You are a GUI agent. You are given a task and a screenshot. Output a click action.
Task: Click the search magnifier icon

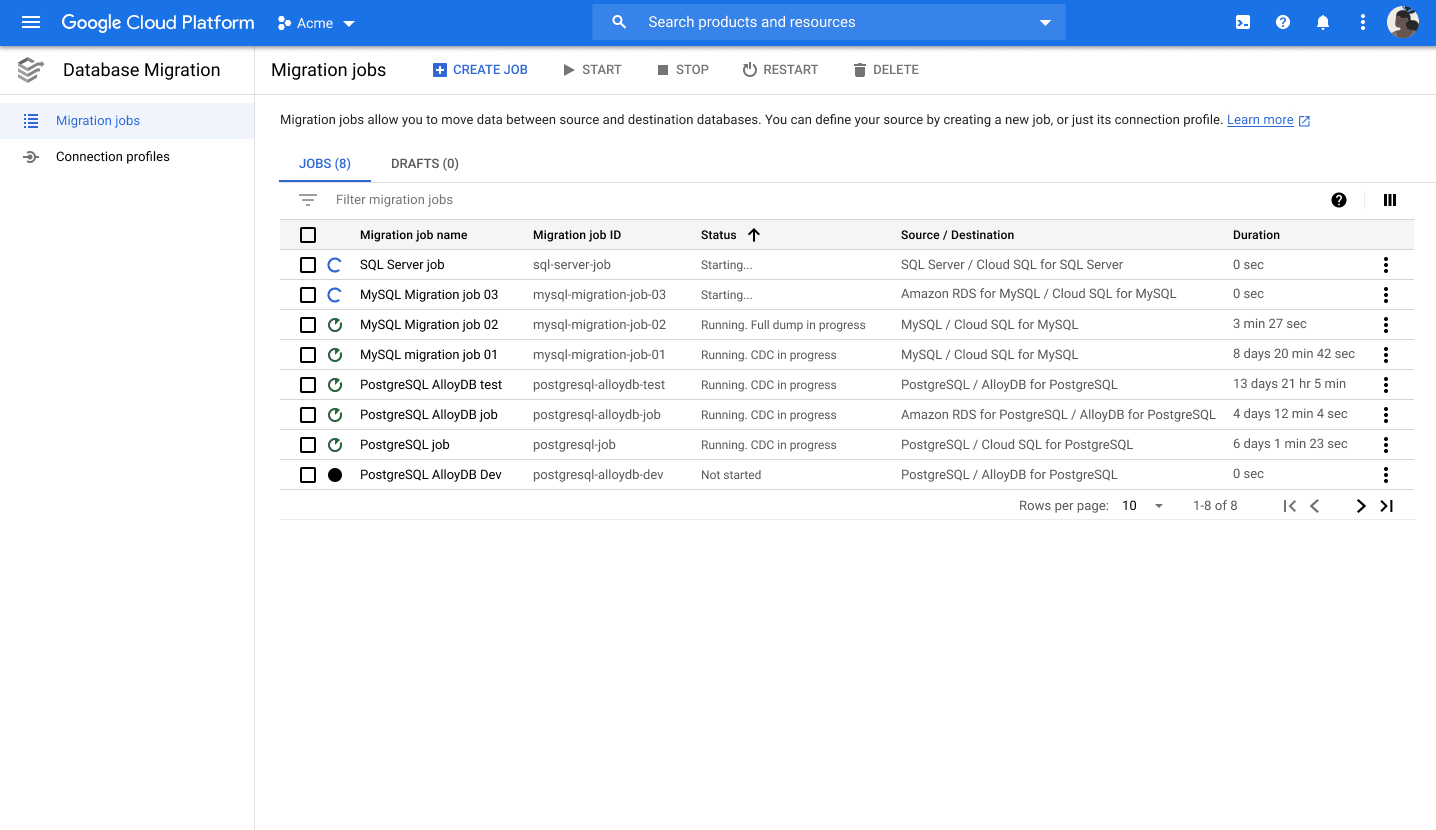[x=619, y=22]
